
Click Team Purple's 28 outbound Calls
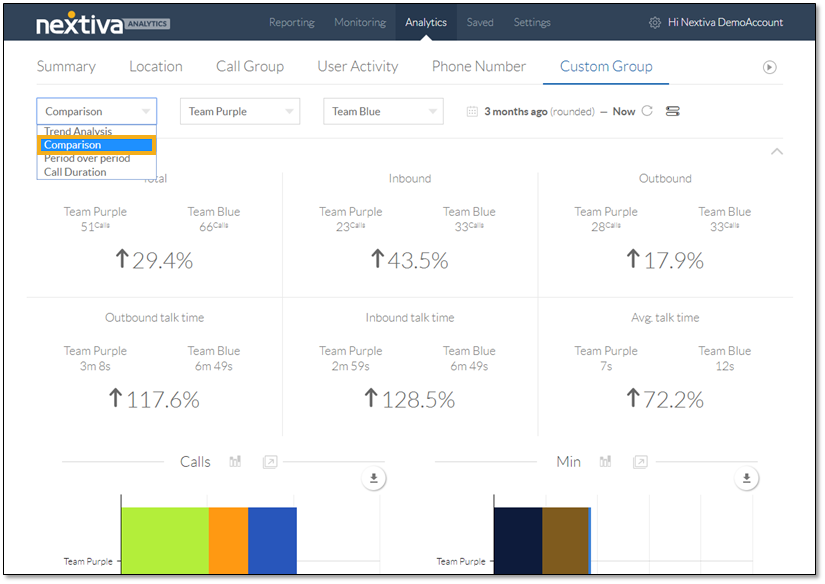pyautogui.click(x=606, y=227)
